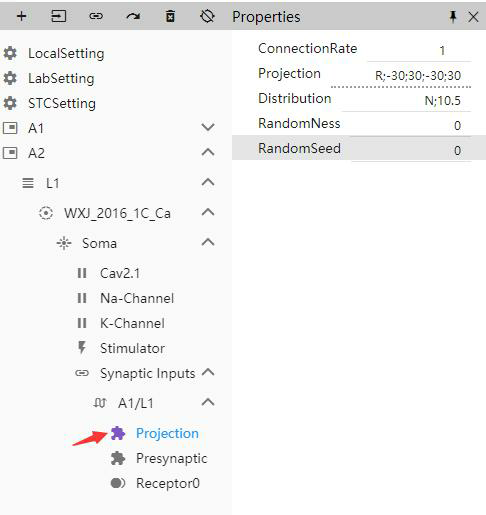Click the Stimulator lightning bolt icon
This screenshot has height=515, width=486.
point(82,348)
